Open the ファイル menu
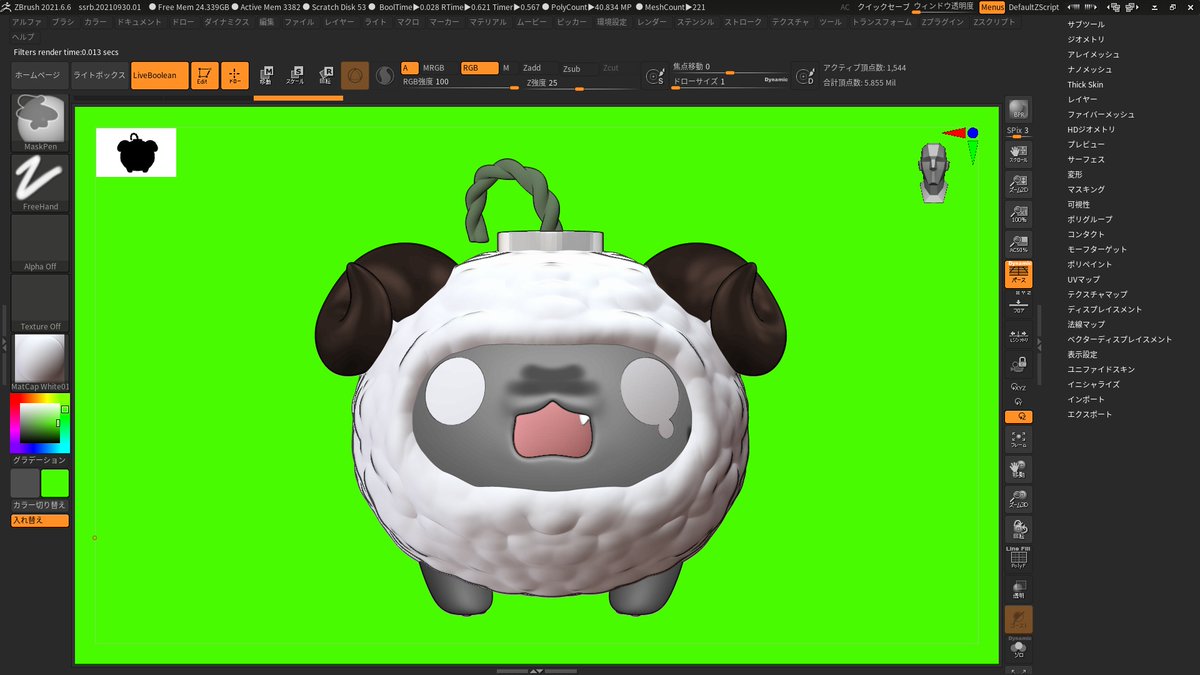The image size is (1200, 675). click(x=298, y=21)
